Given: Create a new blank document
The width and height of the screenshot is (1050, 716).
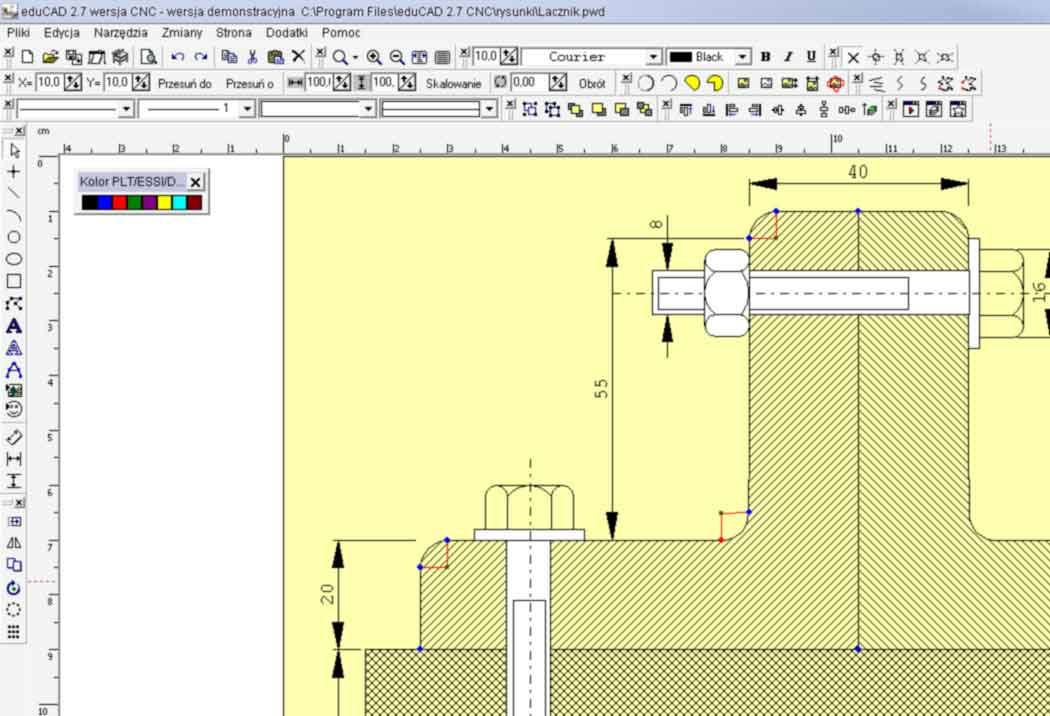Looking at the screenshot, I should (x=27, y=57).
